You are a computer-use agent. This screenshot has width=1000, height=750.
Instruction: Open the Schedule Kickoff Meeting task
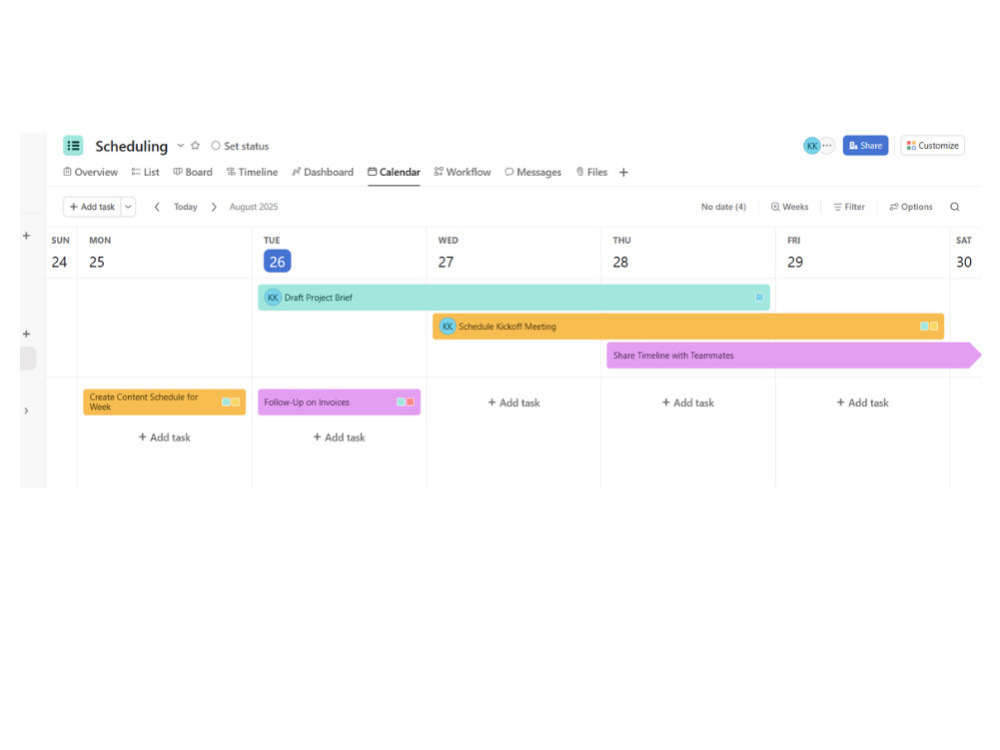[688, 327]
